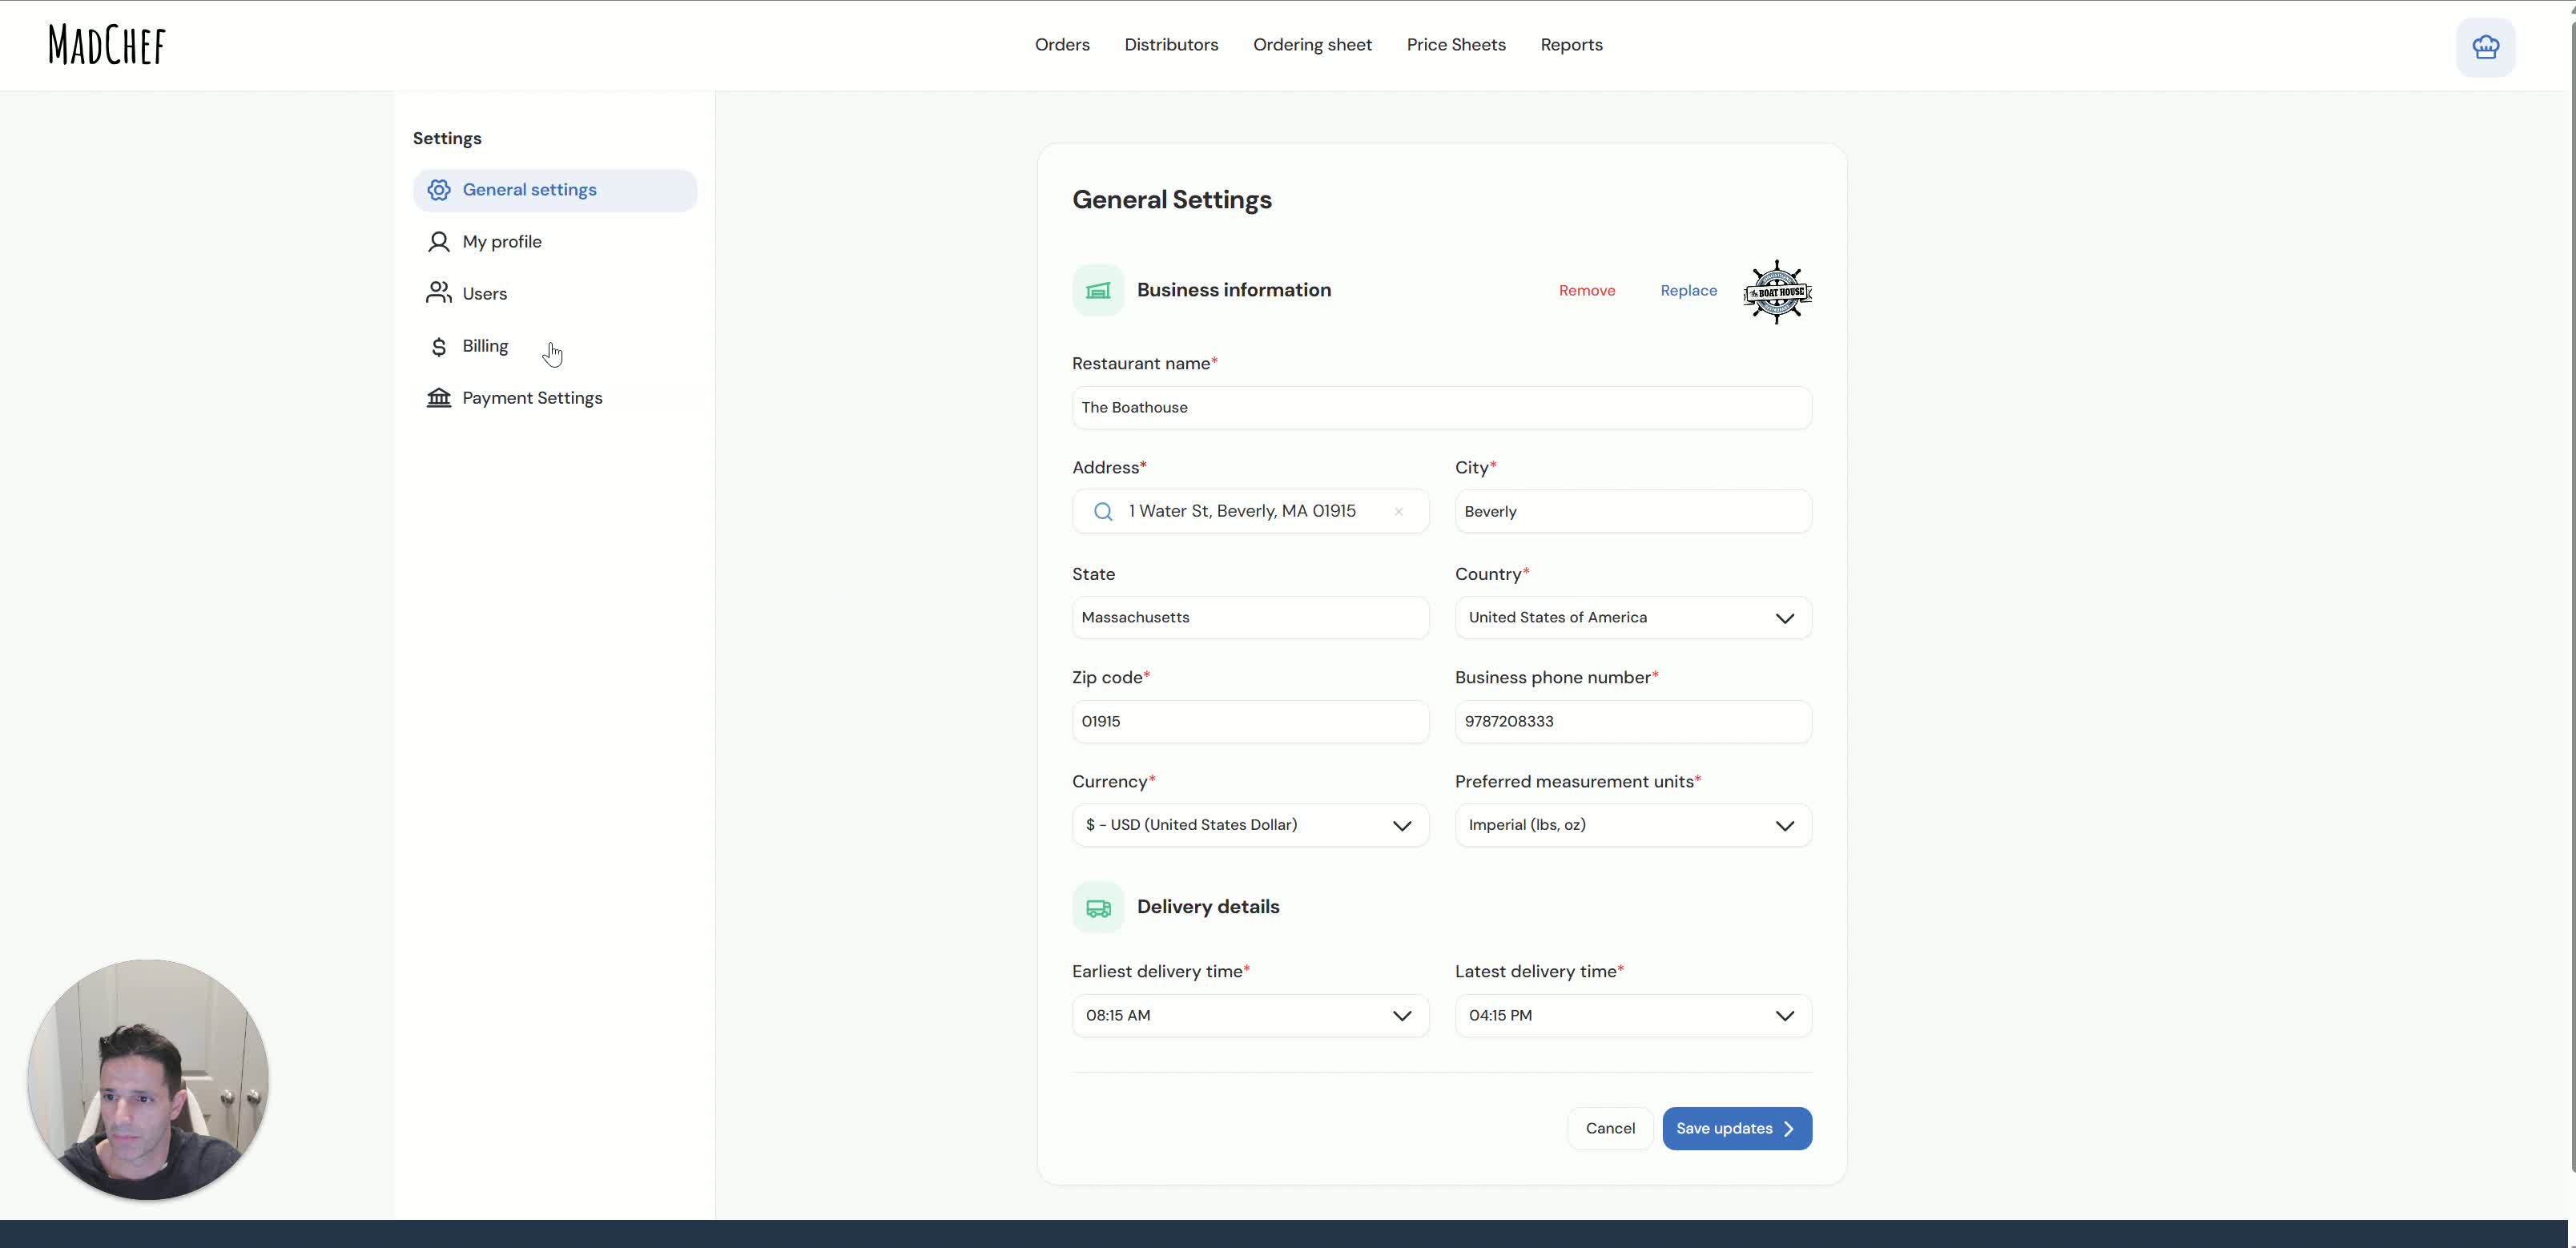Click the Users group icon
Image resolution: width=2576 pixels, height=1248 pixels.
[439, 293]
